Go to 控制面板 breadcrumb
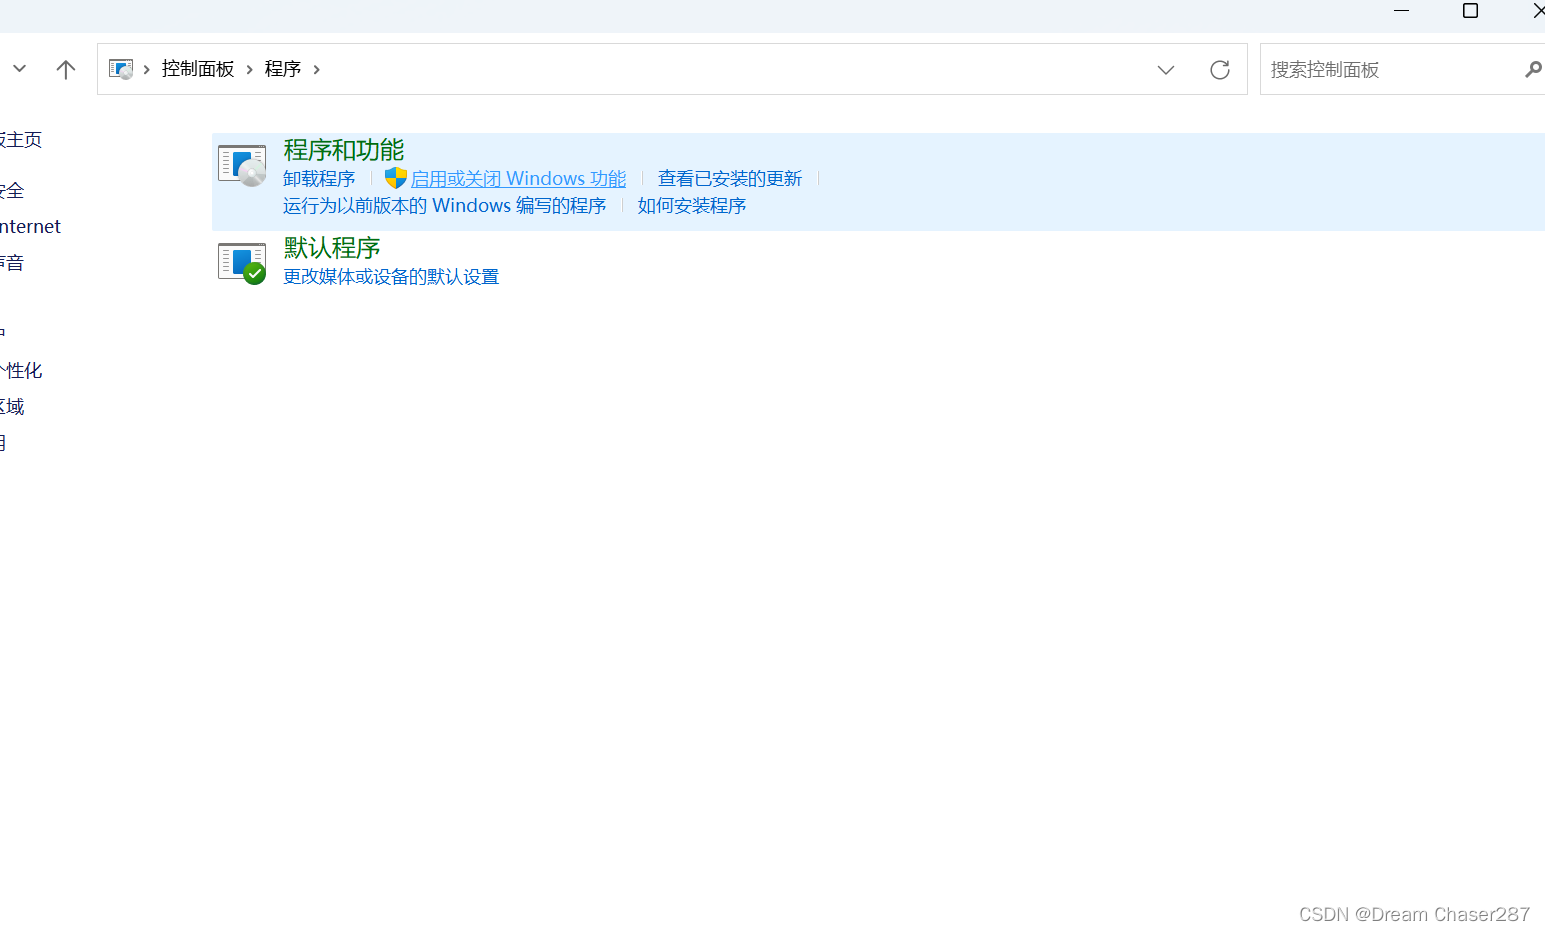 click(198, 69)
